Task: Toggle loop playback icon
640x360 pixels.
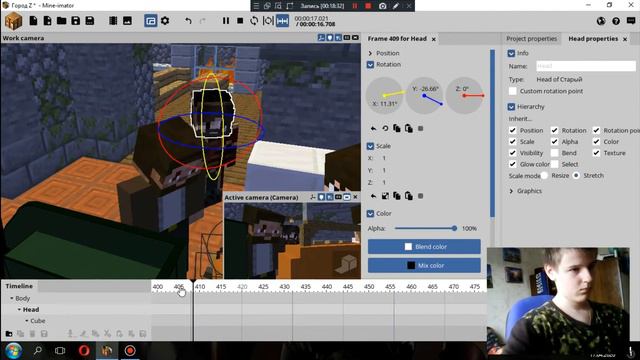Action: click(x=254, y=20)
